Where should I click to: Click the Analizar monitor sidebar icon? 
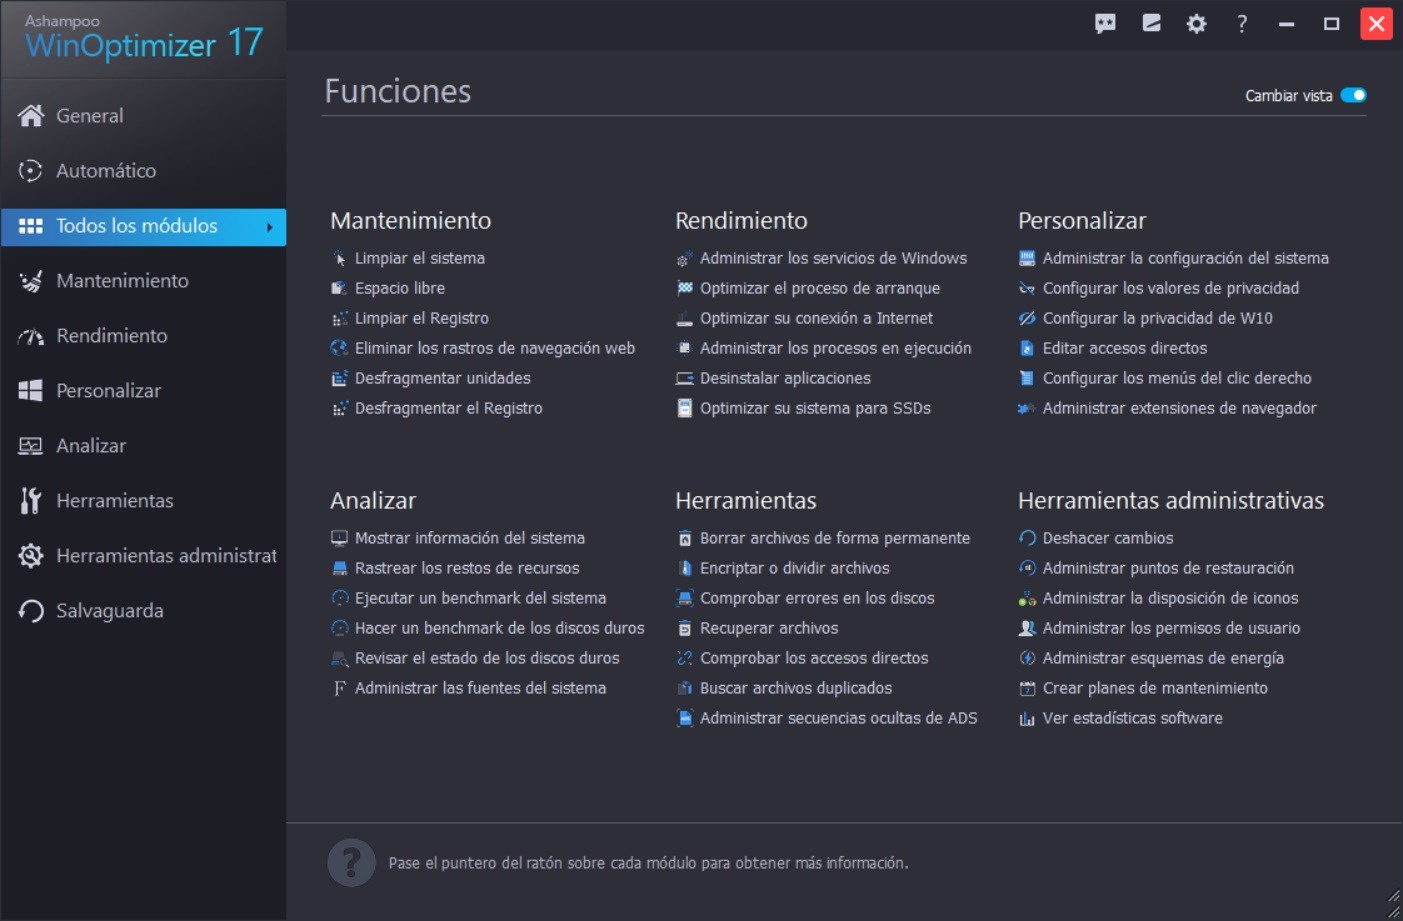click(31, 445)
